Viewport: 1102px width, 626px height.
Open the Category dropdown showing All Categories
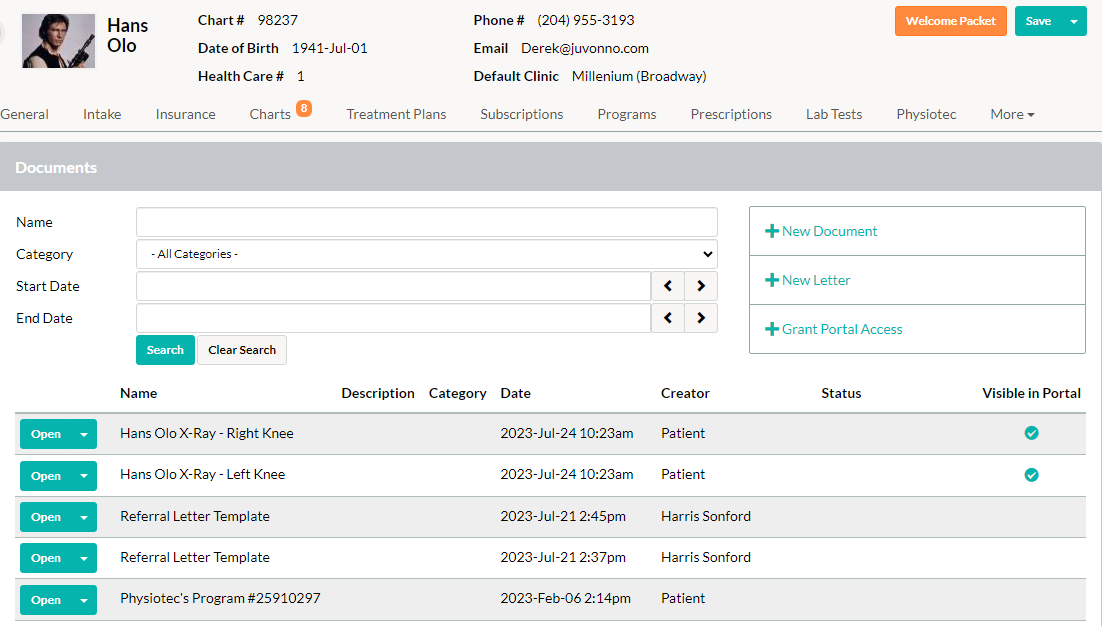tap(426, 254)
